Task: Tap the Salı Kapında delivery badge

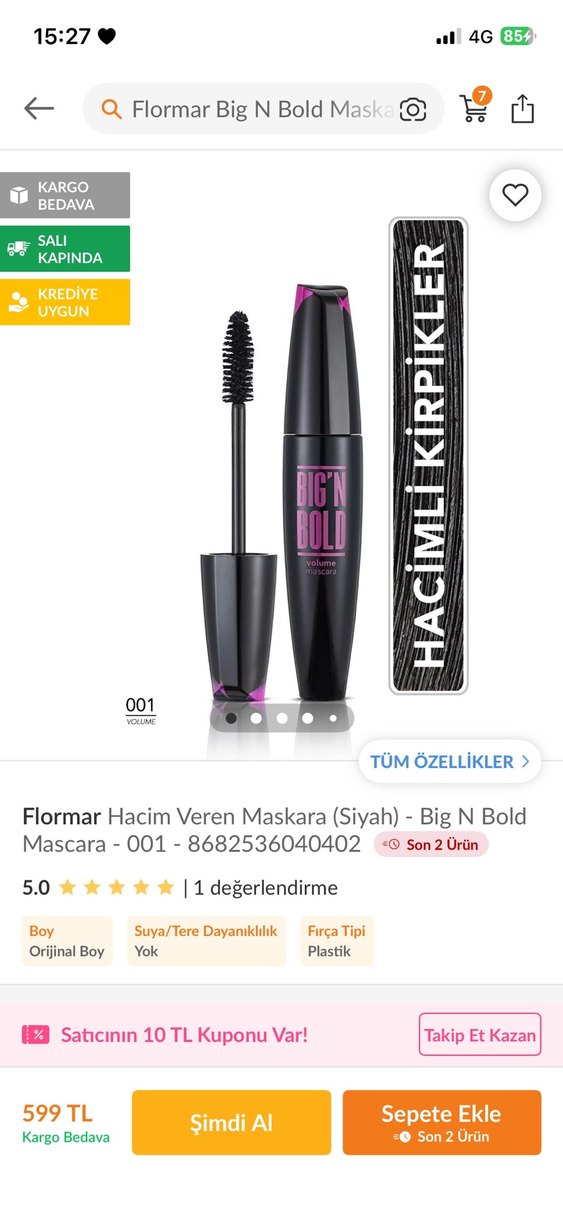Action: pyautogui.click(x=65, y=249)
